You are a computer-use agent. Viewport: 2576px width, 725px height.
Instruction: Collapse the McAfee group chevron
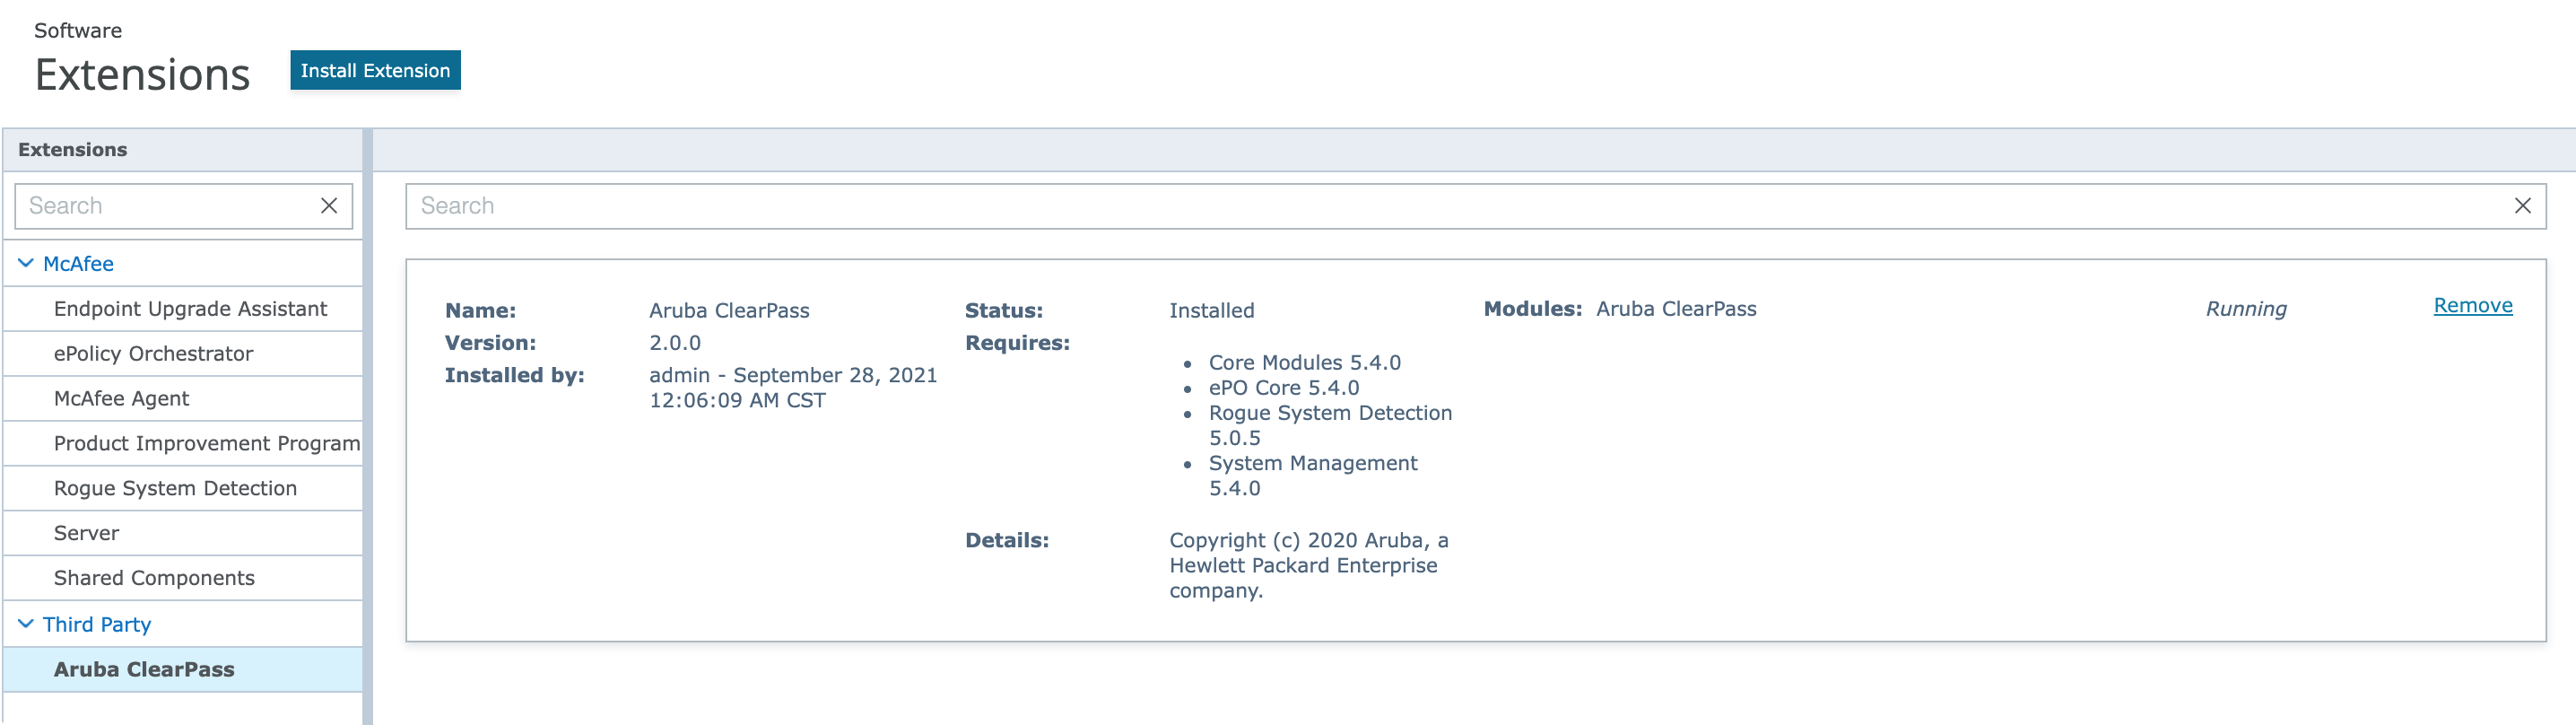pos(26,263)
